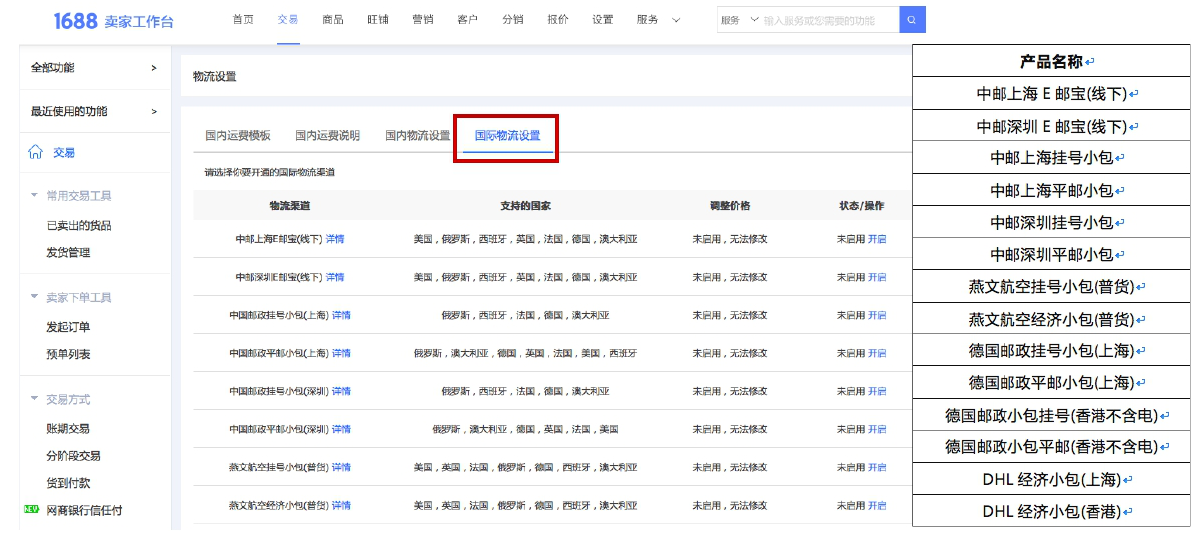Collapse the 交易方式 section triangle

(x=34, y=398)
